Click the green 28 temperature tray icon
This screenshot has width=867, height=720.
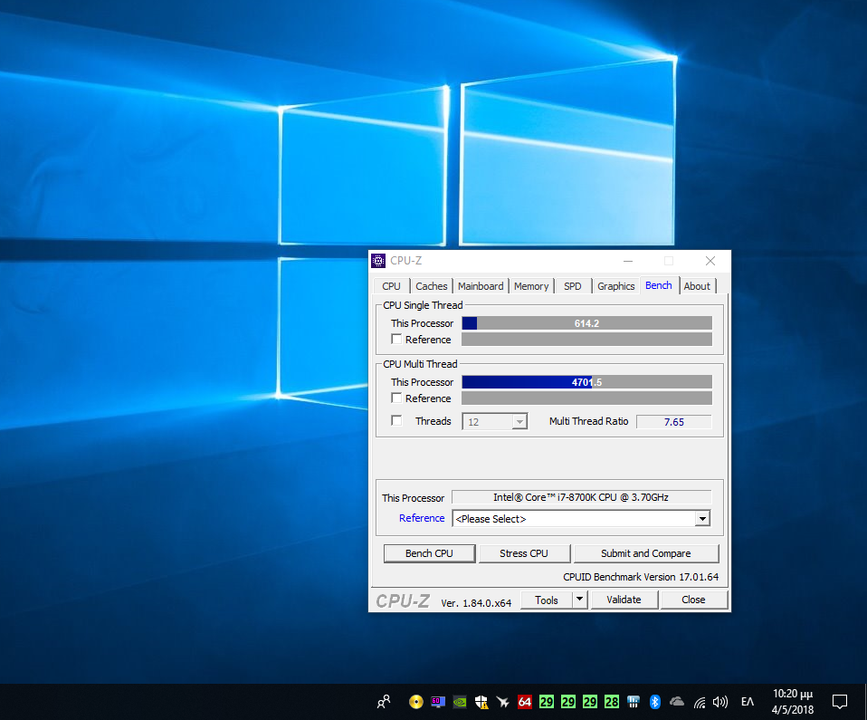coord(612,702)
